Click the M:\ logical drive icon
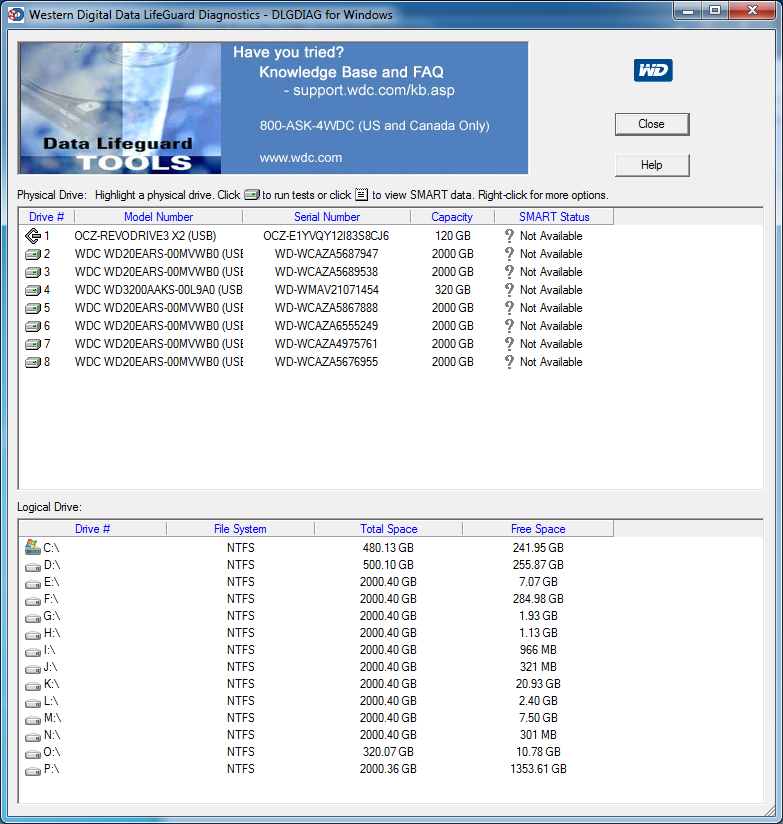This screenshot has height=824, width=783. [x=33, y=720]
